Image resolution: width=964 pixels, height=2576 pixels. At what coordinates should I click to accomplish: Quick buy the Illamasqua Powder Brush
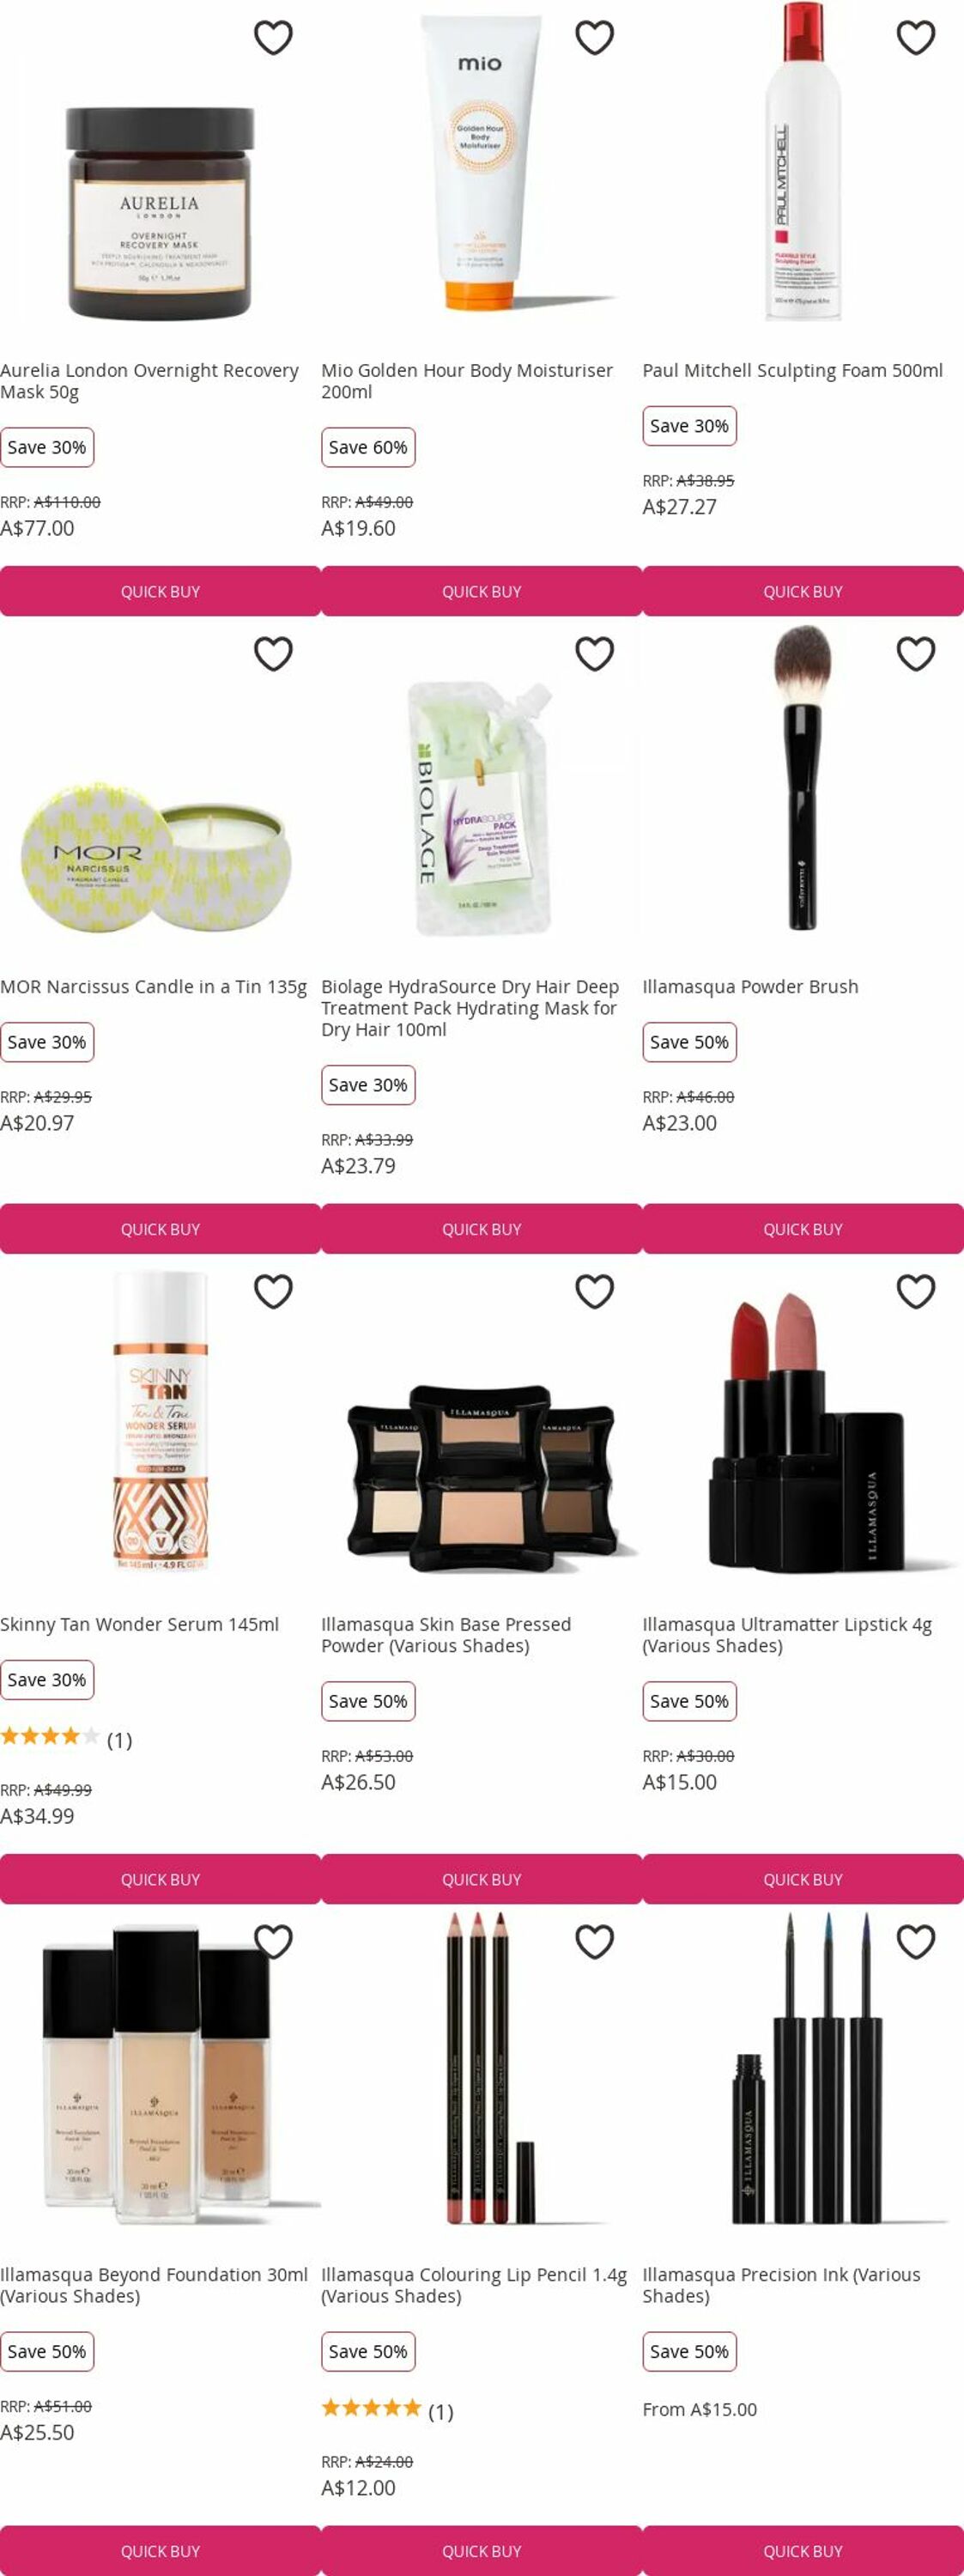(803, 1229)
